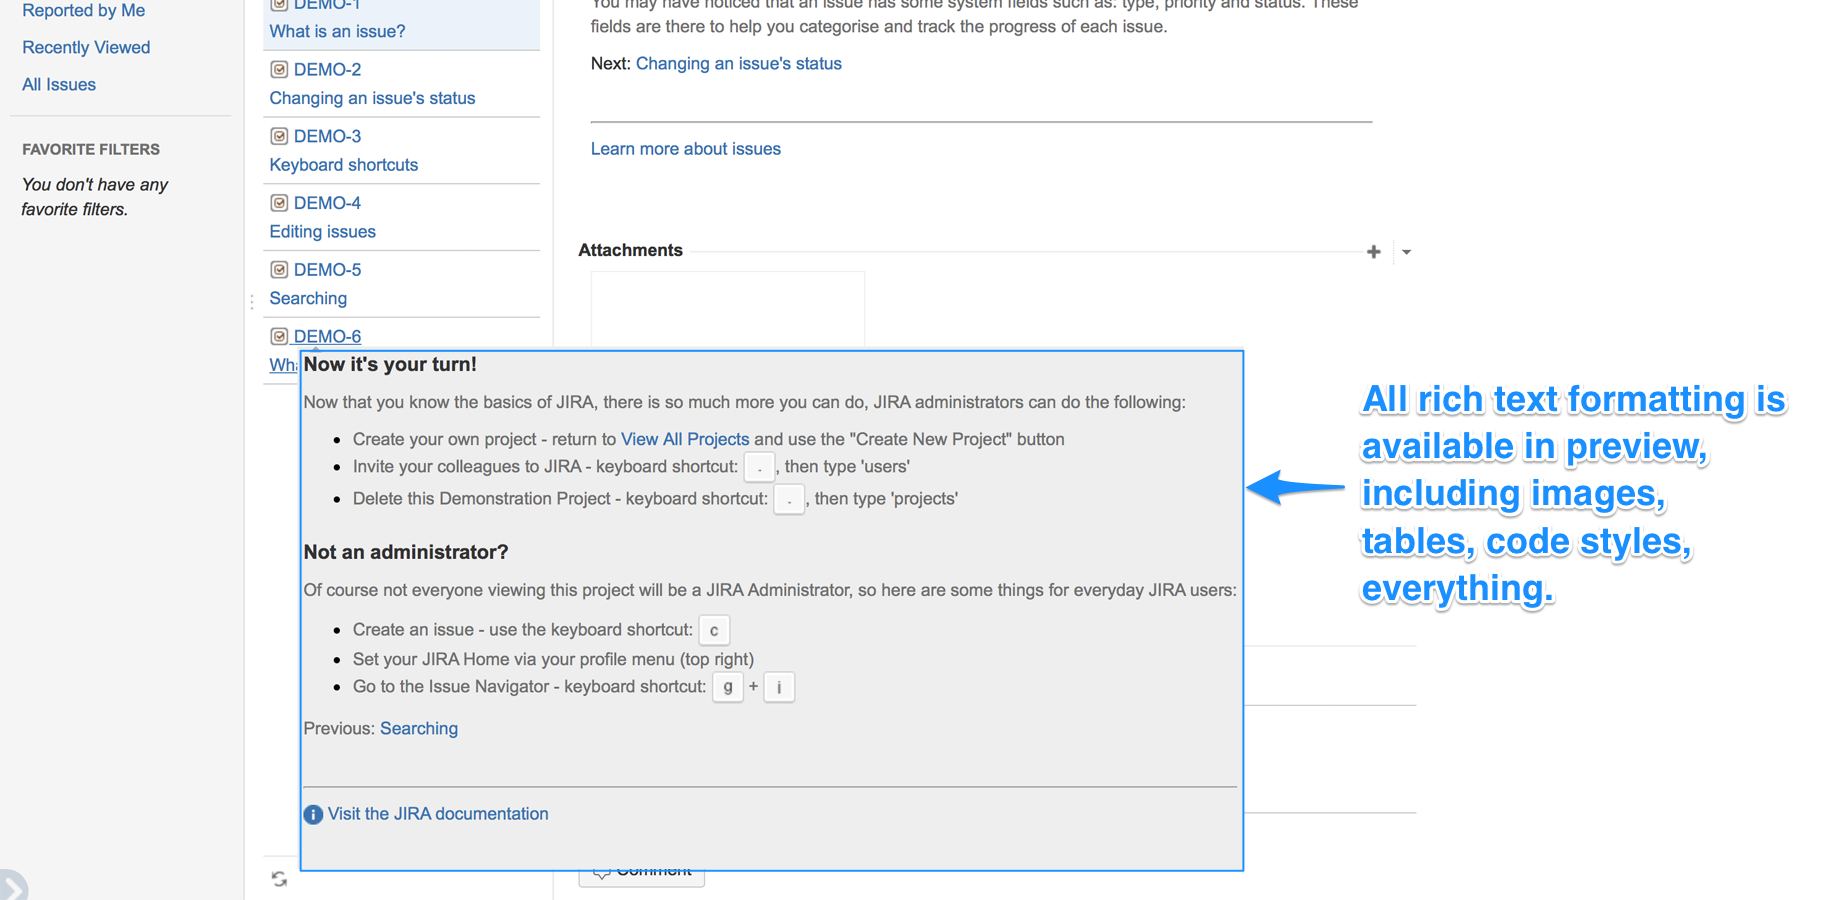Add an attachment with plus icon
The height and width of the screenshot is (900, 1840).
click(1373, 252)
